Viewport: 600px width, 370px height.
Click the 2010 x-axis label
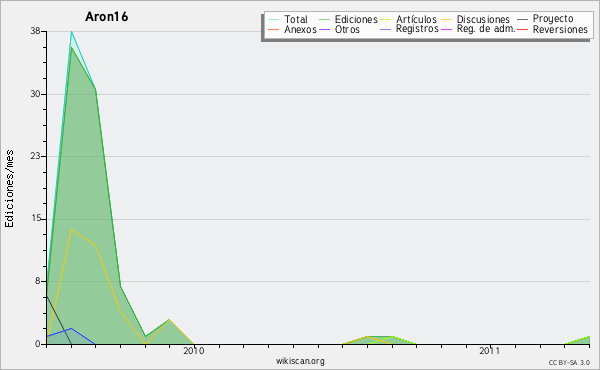194,351
